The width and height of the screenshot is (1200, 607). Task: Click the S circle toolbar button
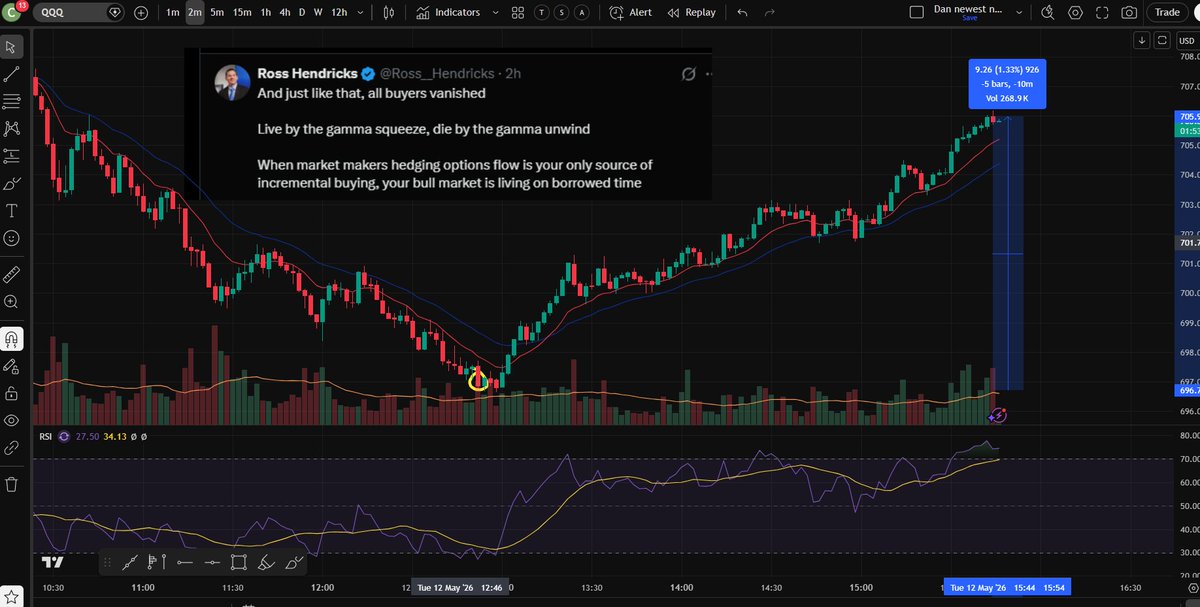tap(561, 12)
